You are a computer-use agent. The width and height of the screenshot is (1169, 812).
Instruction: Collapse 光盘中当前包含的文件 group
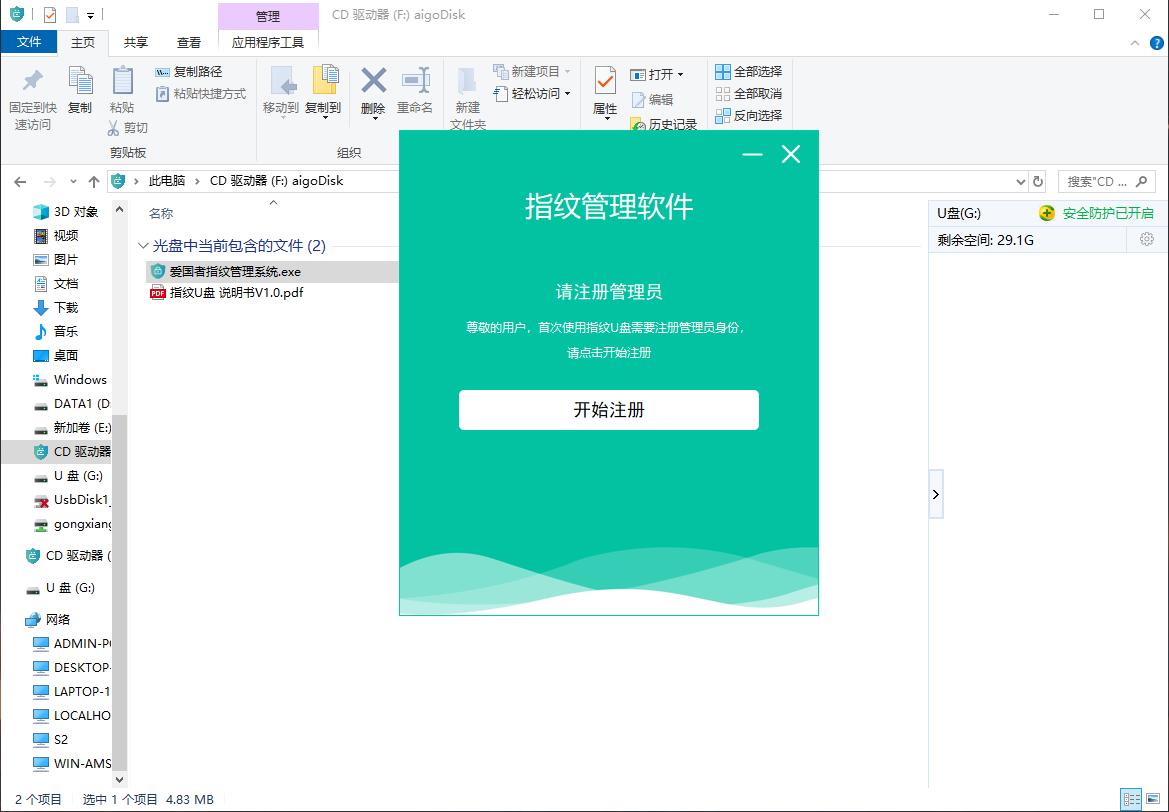[x=142, y=245]
